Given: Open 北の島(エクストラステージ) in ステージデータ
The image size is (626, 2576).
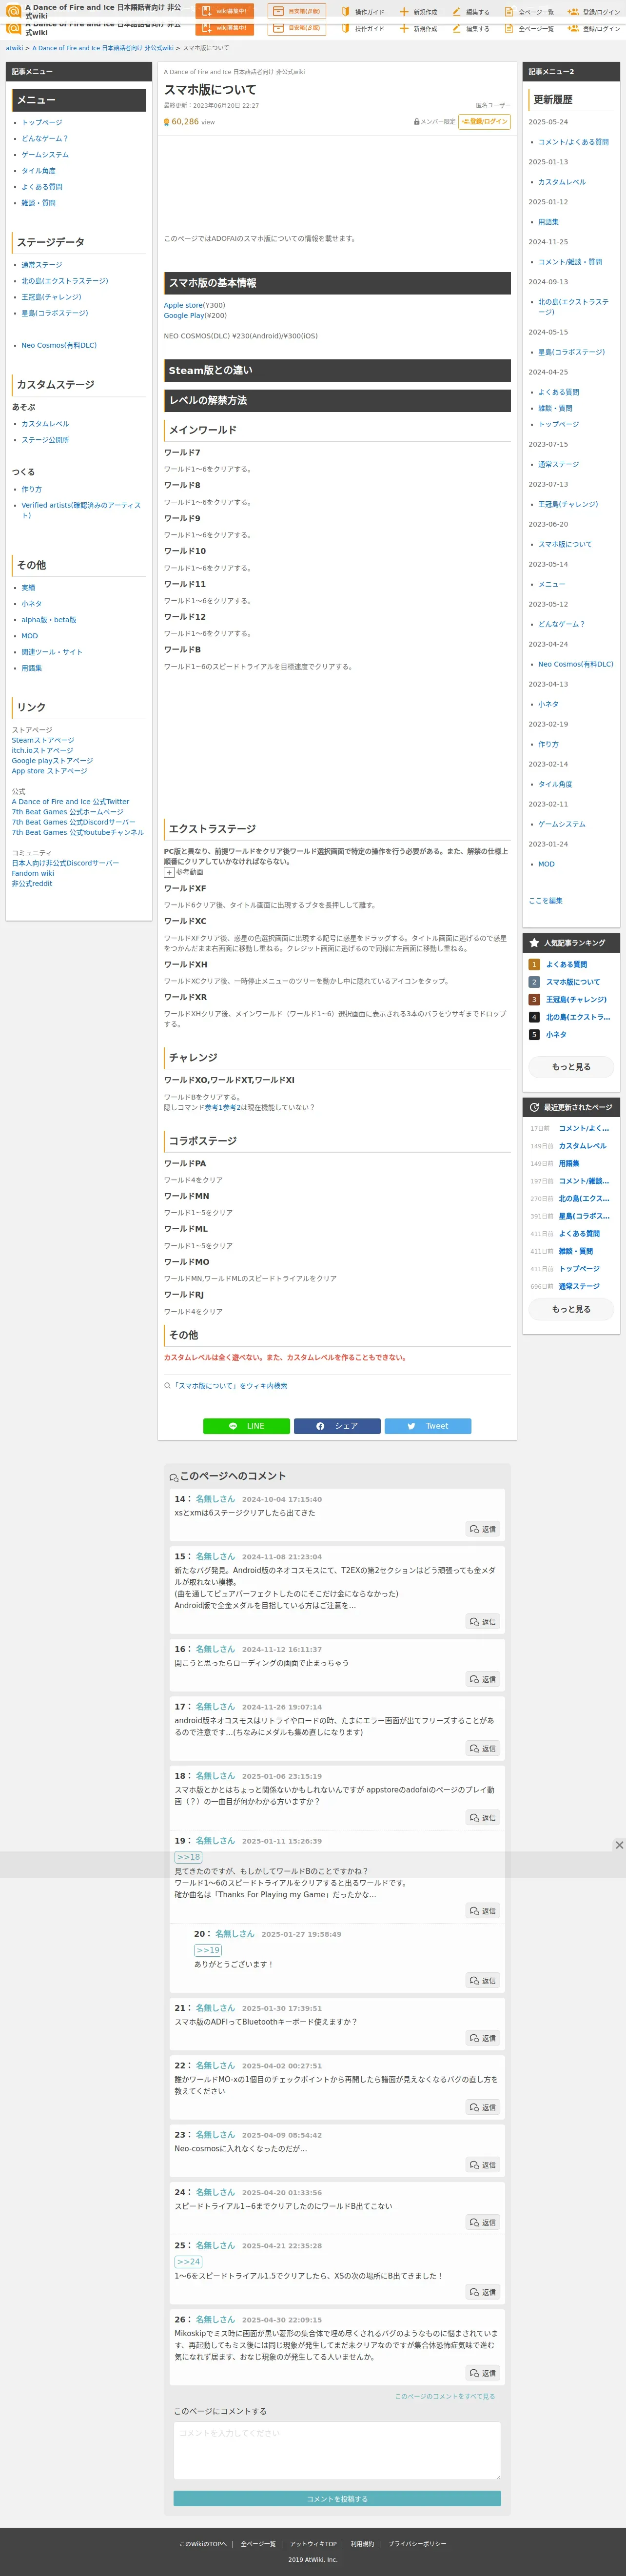Looking at the screenshot, I should tap(65, 281).
